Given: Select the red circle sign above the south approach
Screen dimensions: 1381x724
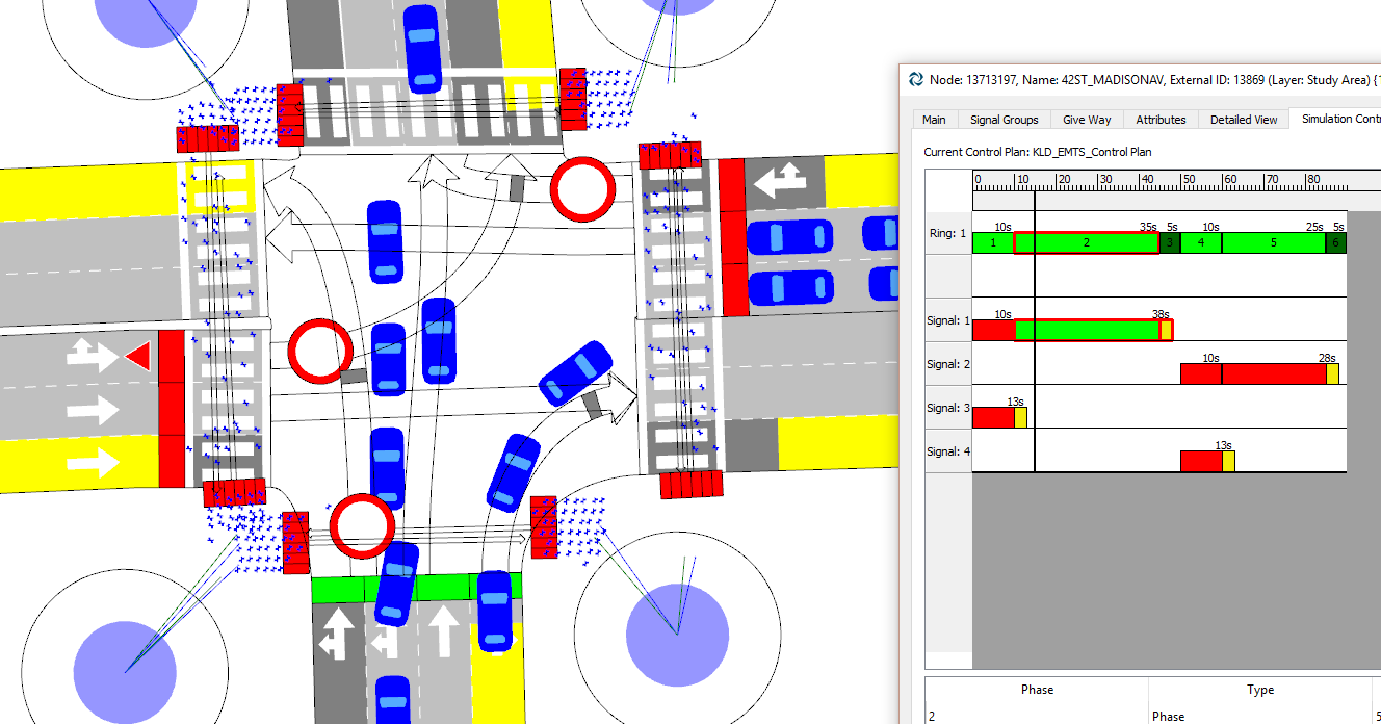Looking at the screenshot, I should point(362,525).
